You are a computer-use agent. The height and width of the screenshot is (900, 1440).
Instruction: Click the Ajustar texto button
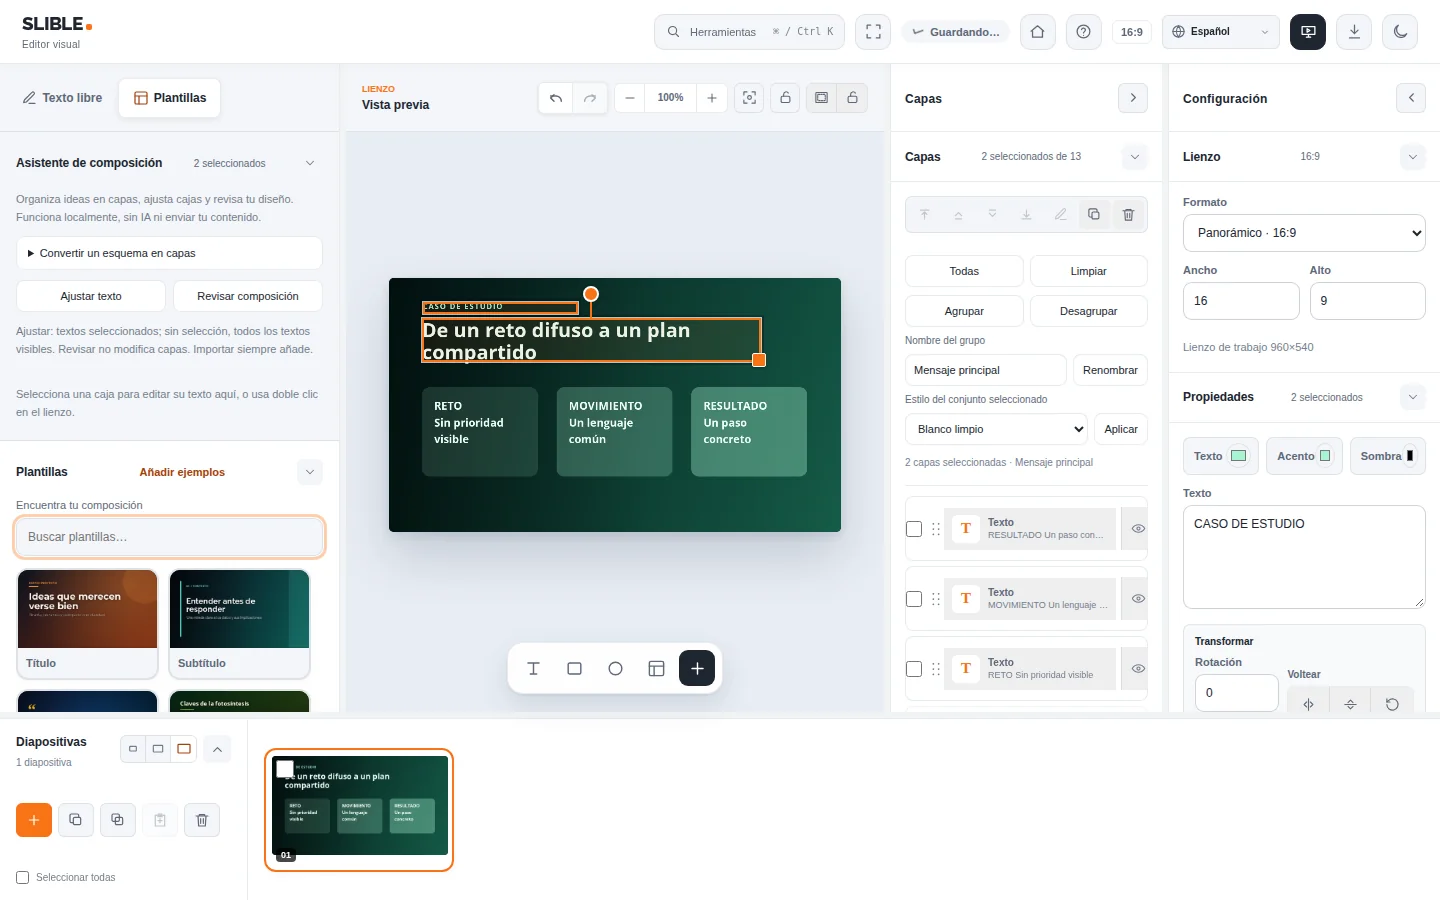tap(91, 296)
